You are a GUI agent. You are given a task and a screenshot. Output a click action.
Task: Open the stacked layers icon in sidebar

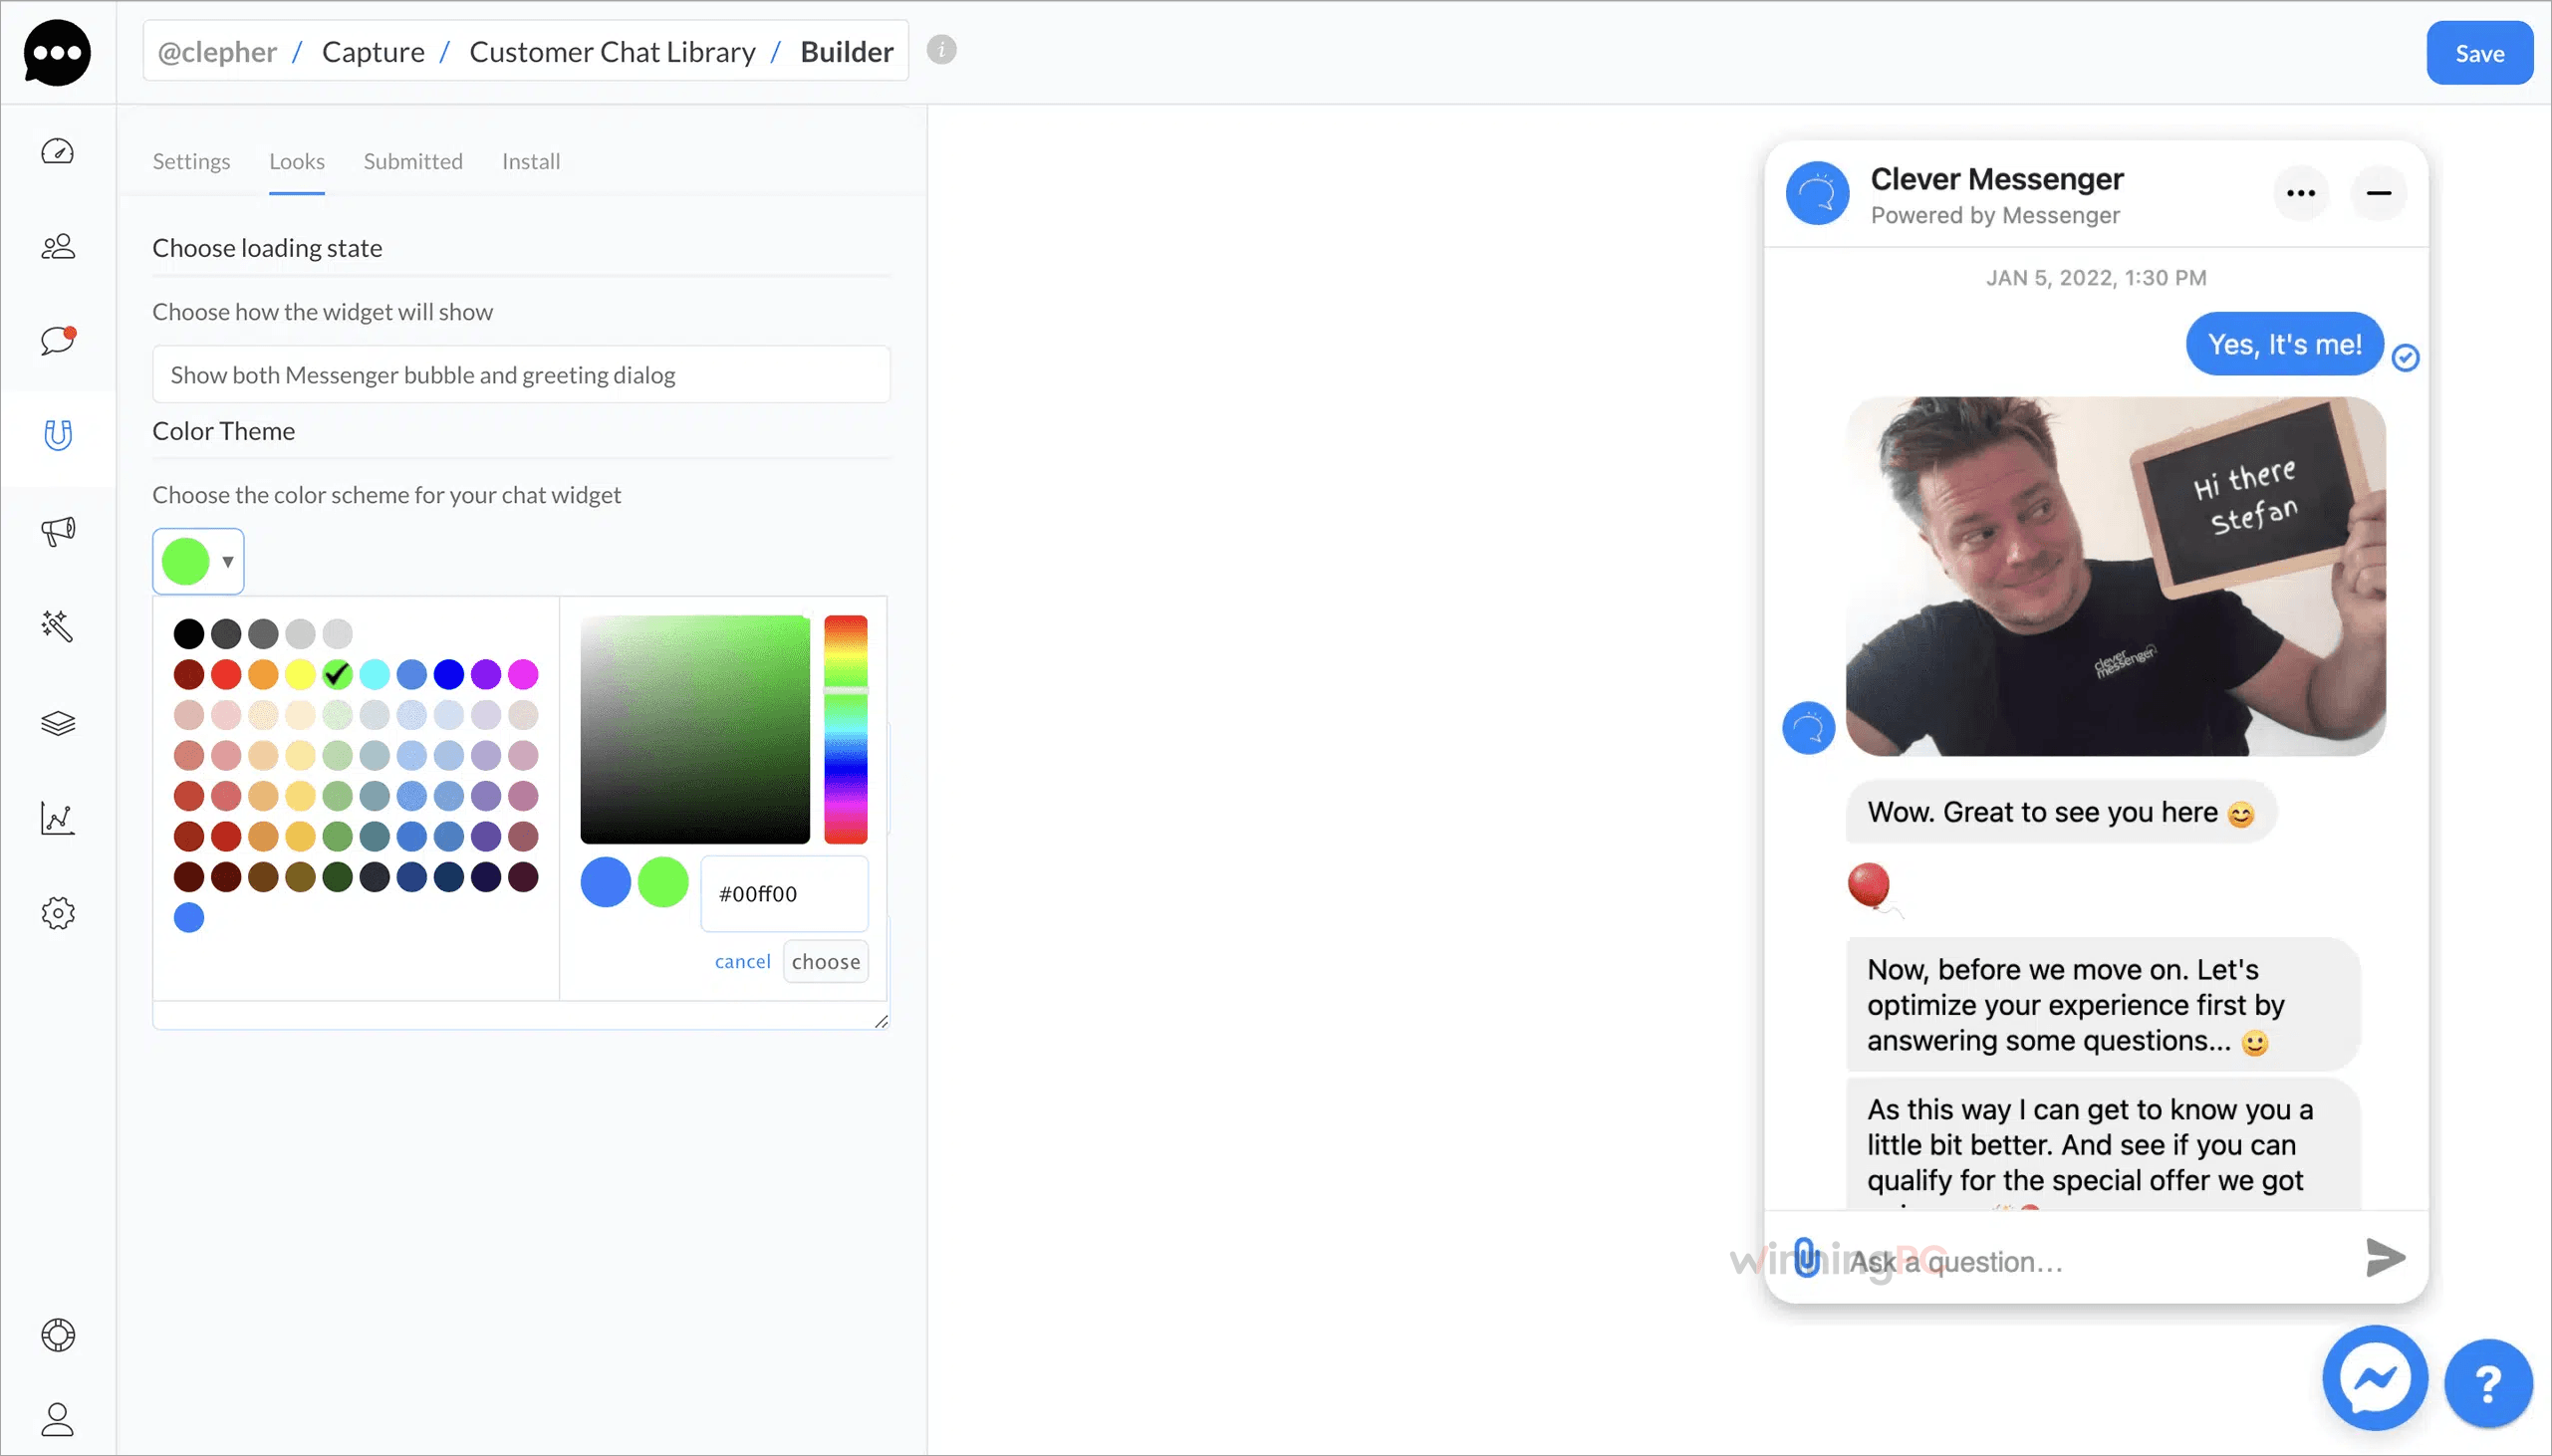(57, 722)
